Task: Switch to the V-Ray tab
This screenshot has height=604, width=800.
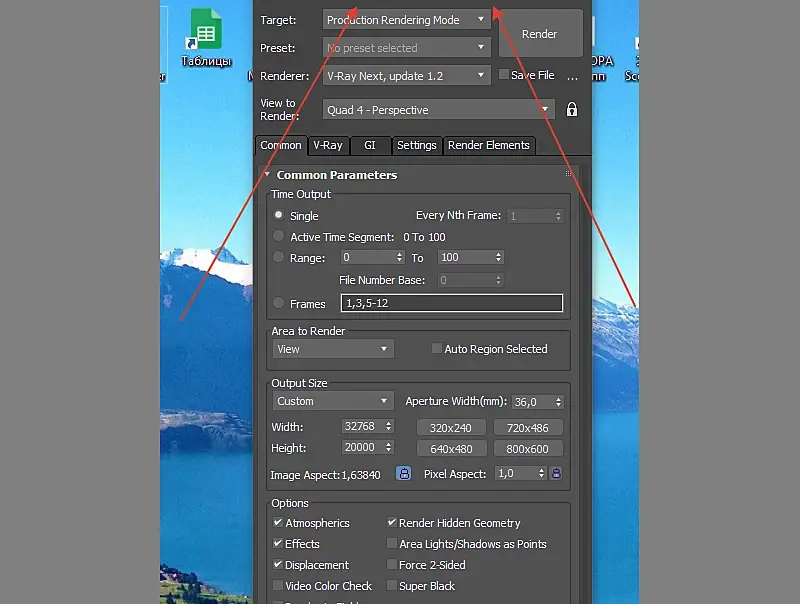Action: point(328,145)
